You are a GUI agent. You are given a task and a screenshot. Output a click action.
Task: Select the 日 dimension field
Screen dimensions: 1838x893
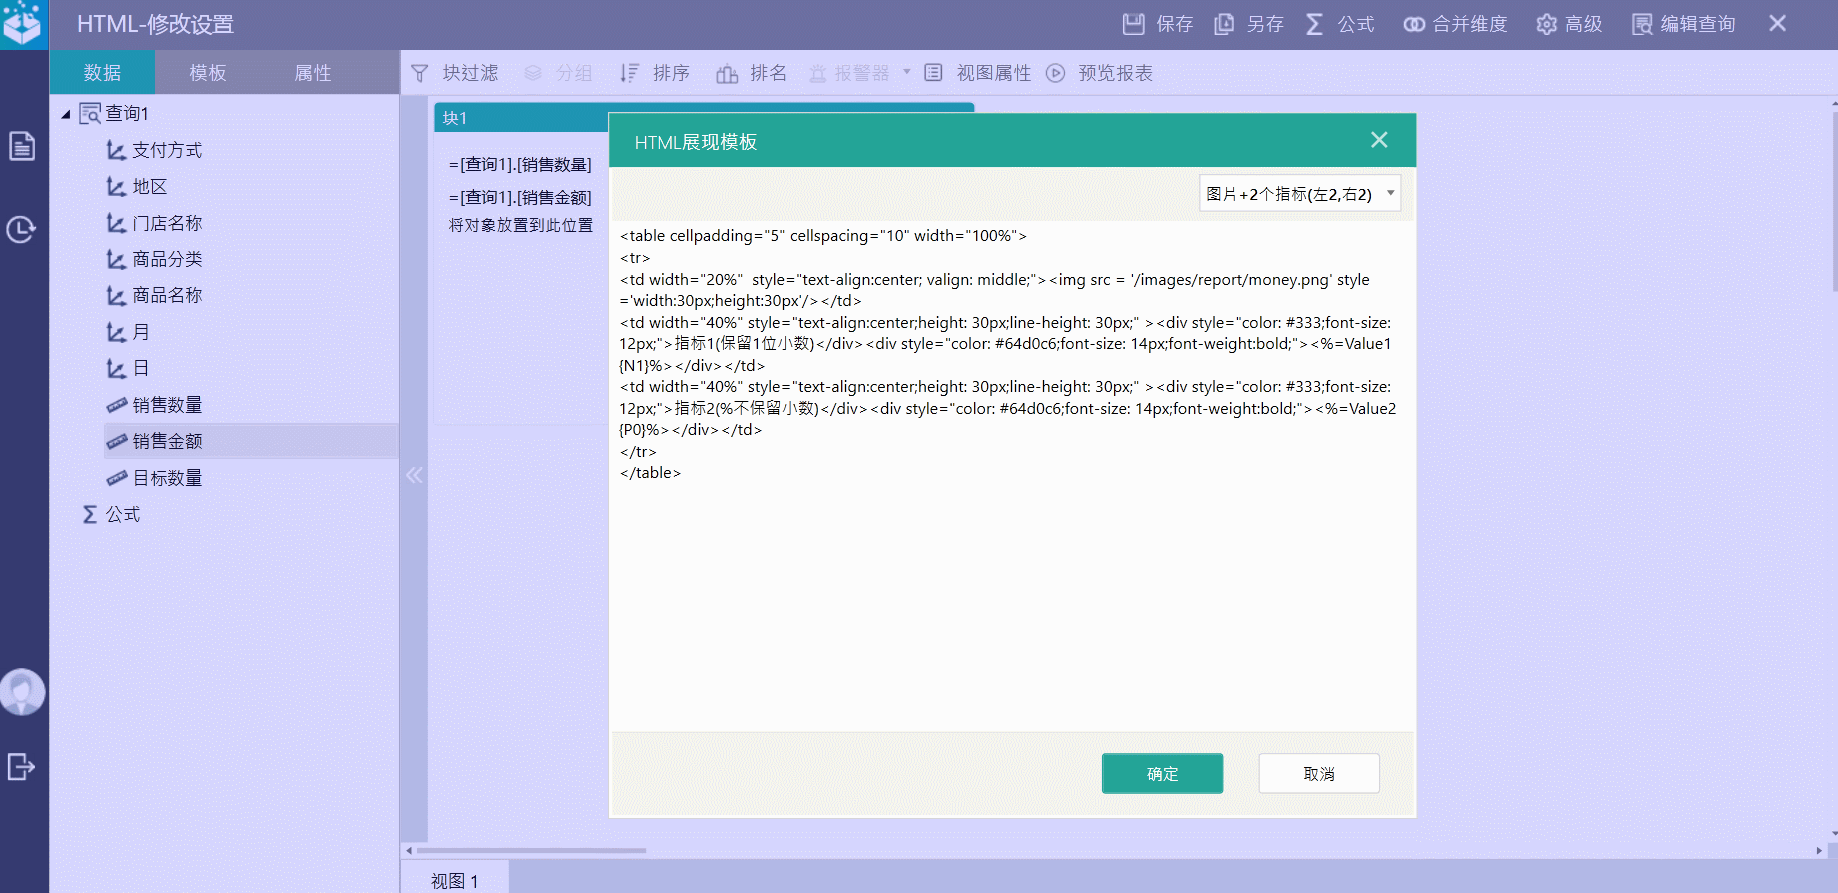(x=128, y=368)
